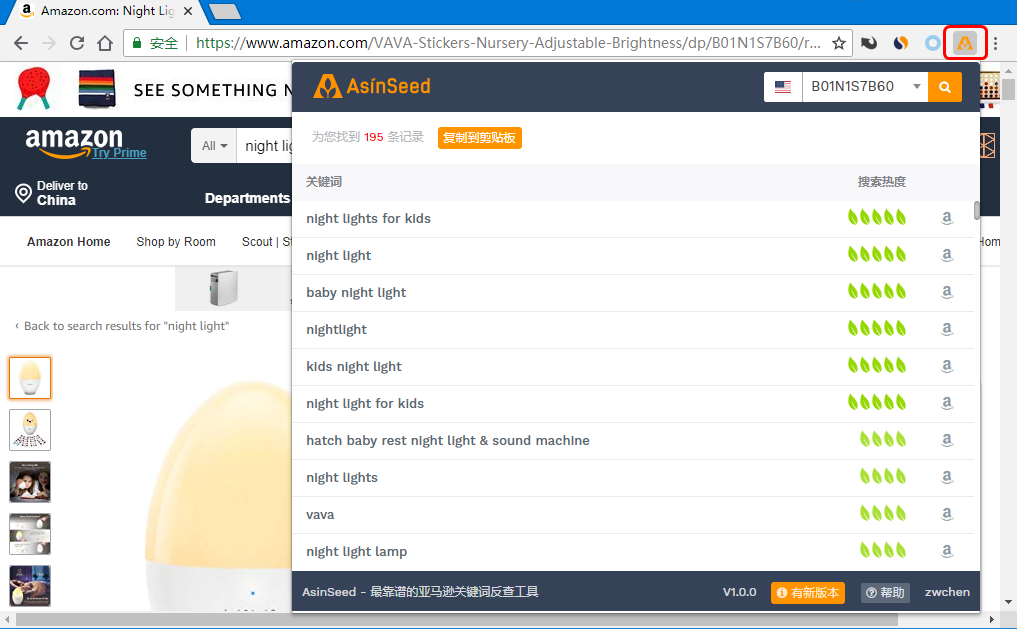This screenshot has height=629, width=1017.
Task: Click 'Back to search results' link
Action: point(122,326)
